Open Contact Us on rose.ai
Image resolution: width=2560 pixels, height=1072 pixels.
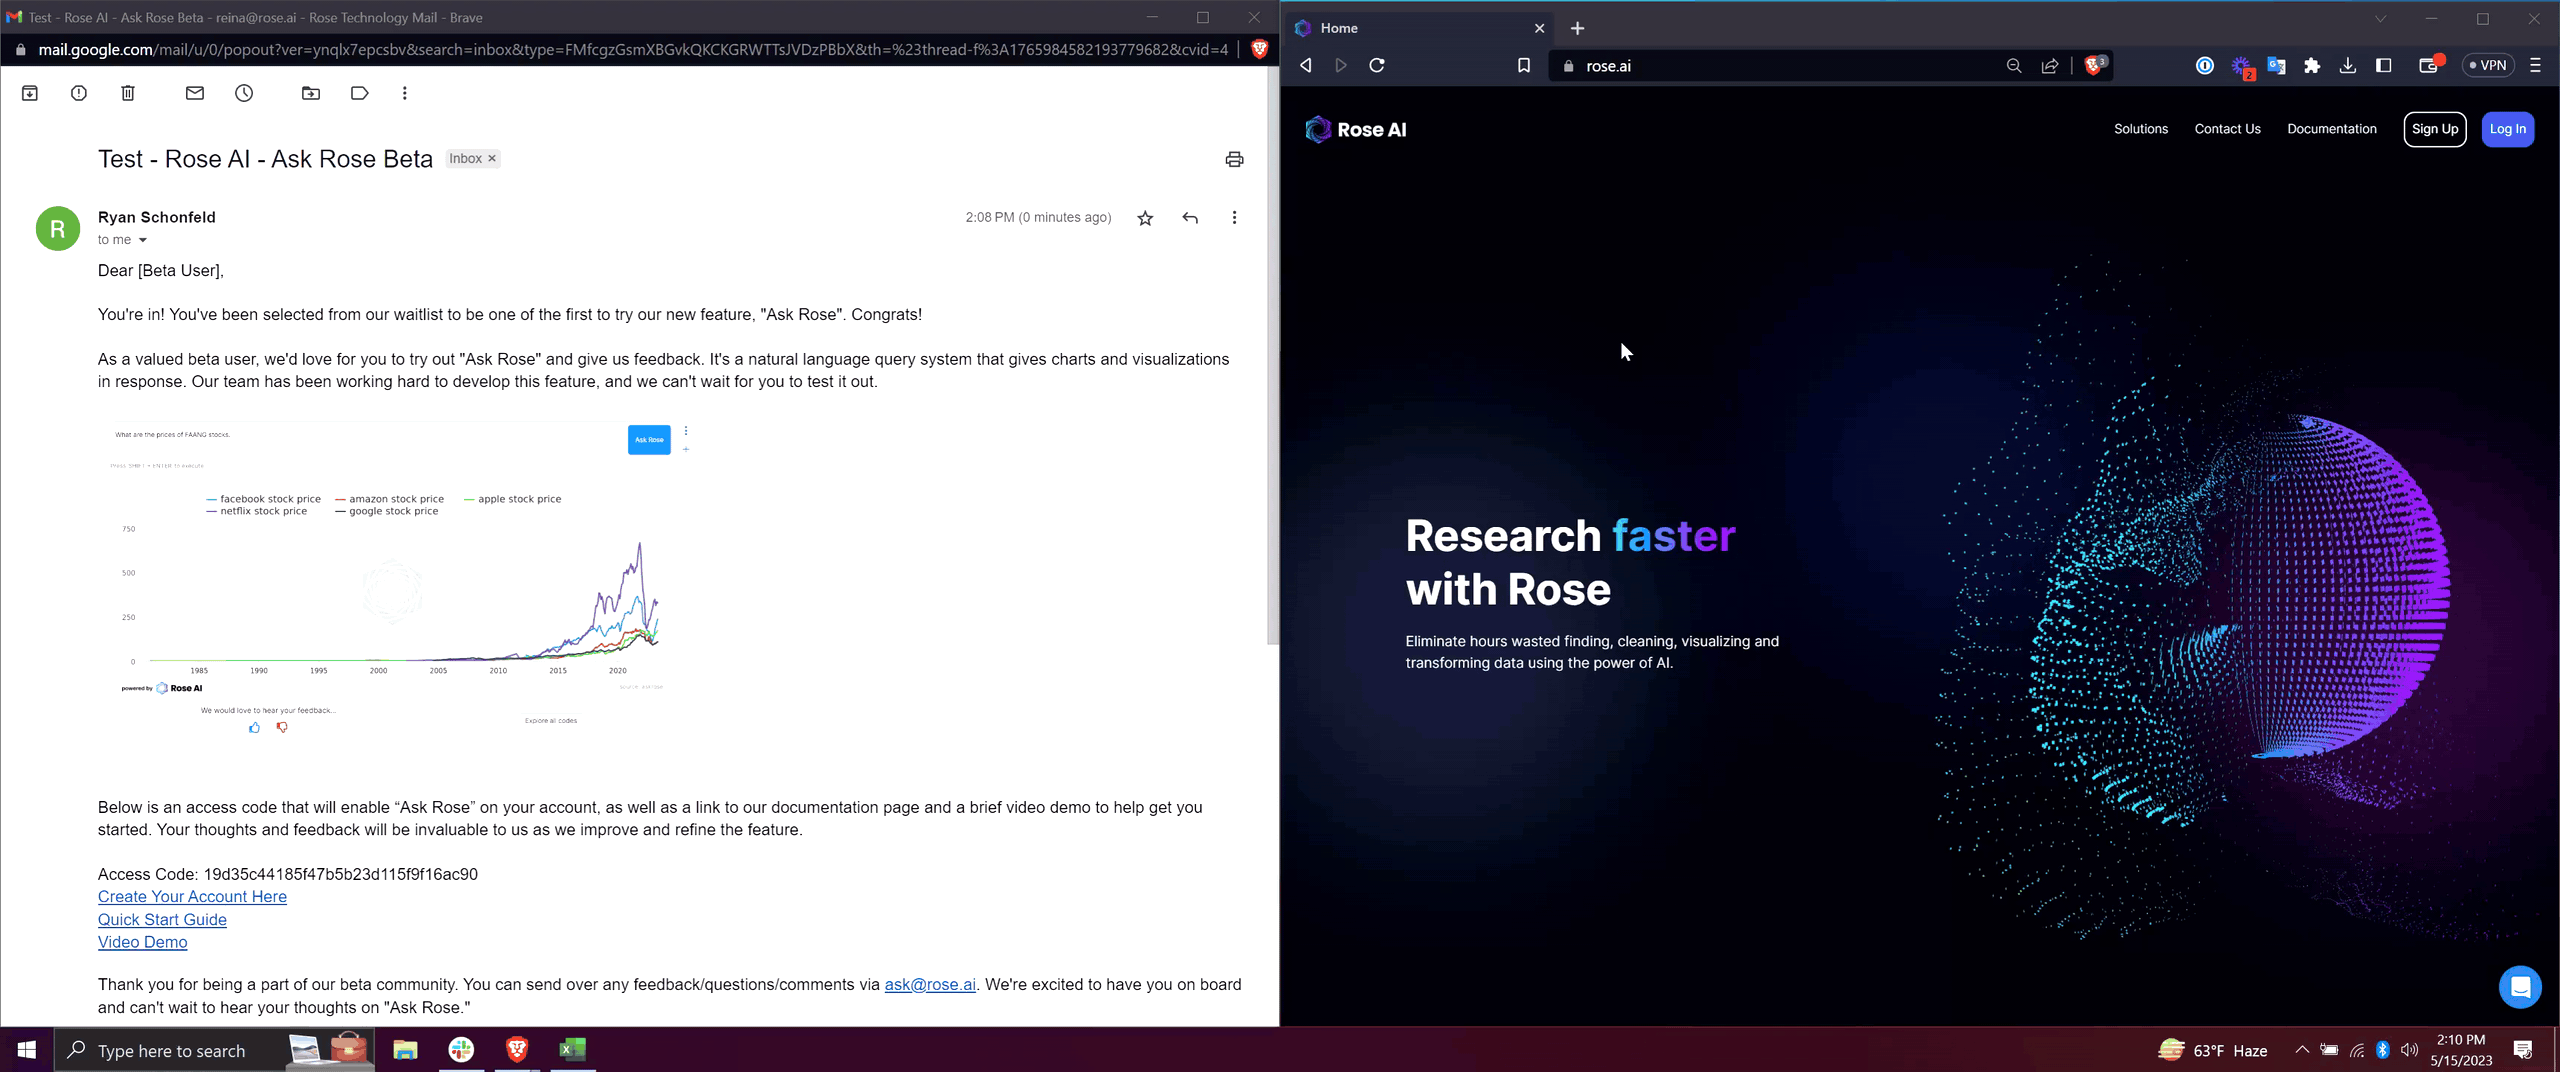pyautogui.click(x=2227, y=129)
